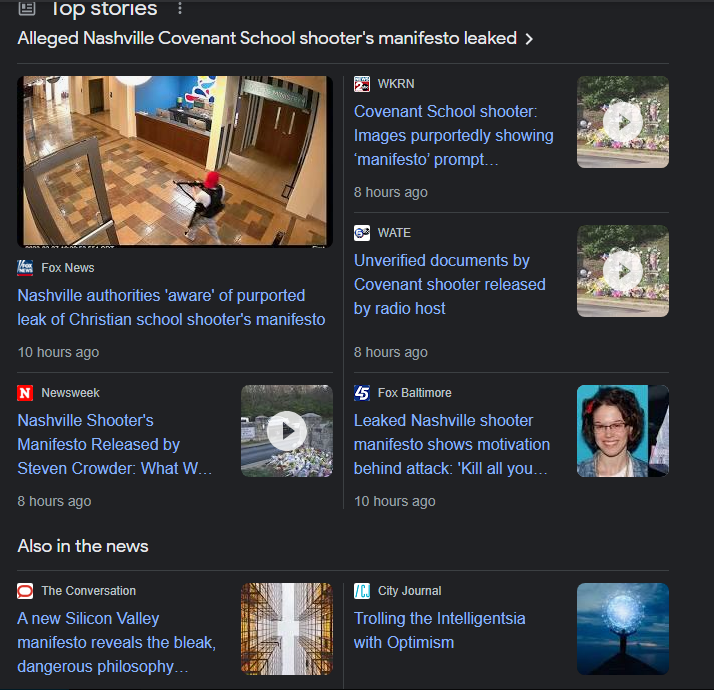Viewport: 714px width, 690px height.
Task: Click The Conversation source label
Action: (x=89, y=591)
